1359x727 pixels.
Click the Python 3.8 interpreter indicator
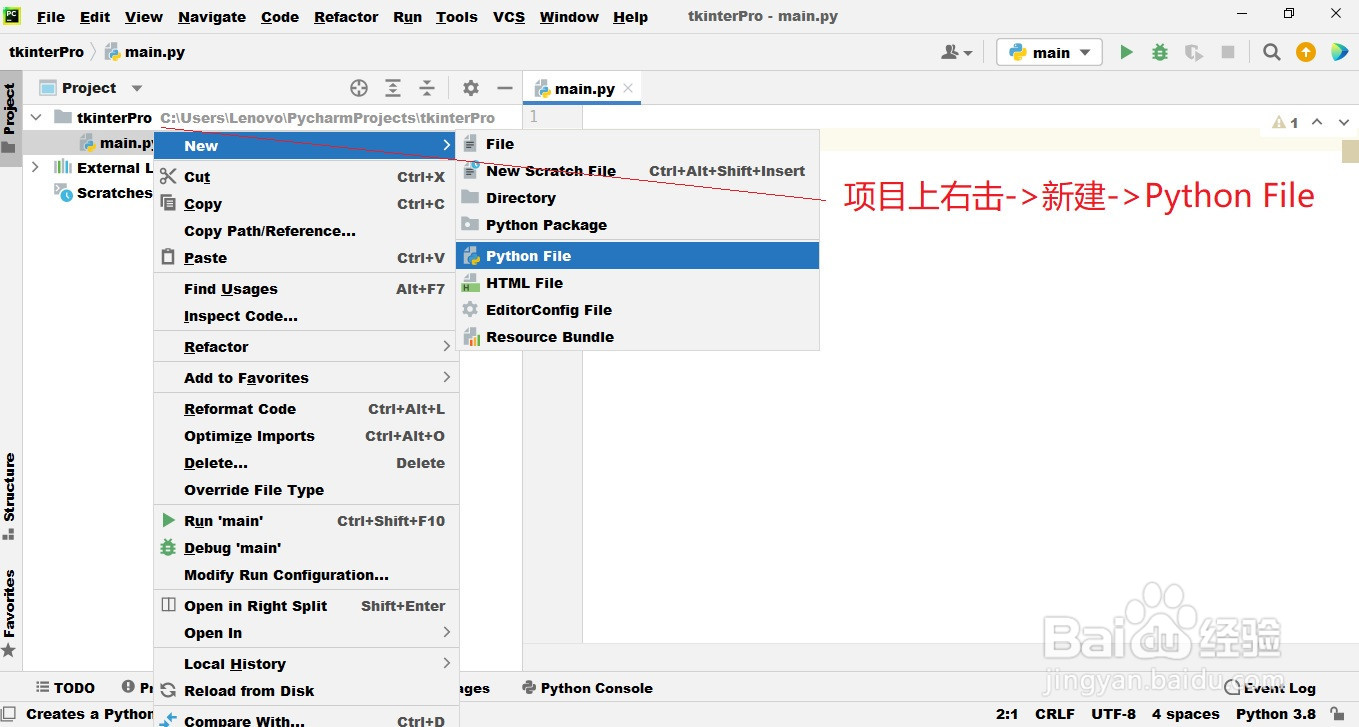click(1277, 714)
